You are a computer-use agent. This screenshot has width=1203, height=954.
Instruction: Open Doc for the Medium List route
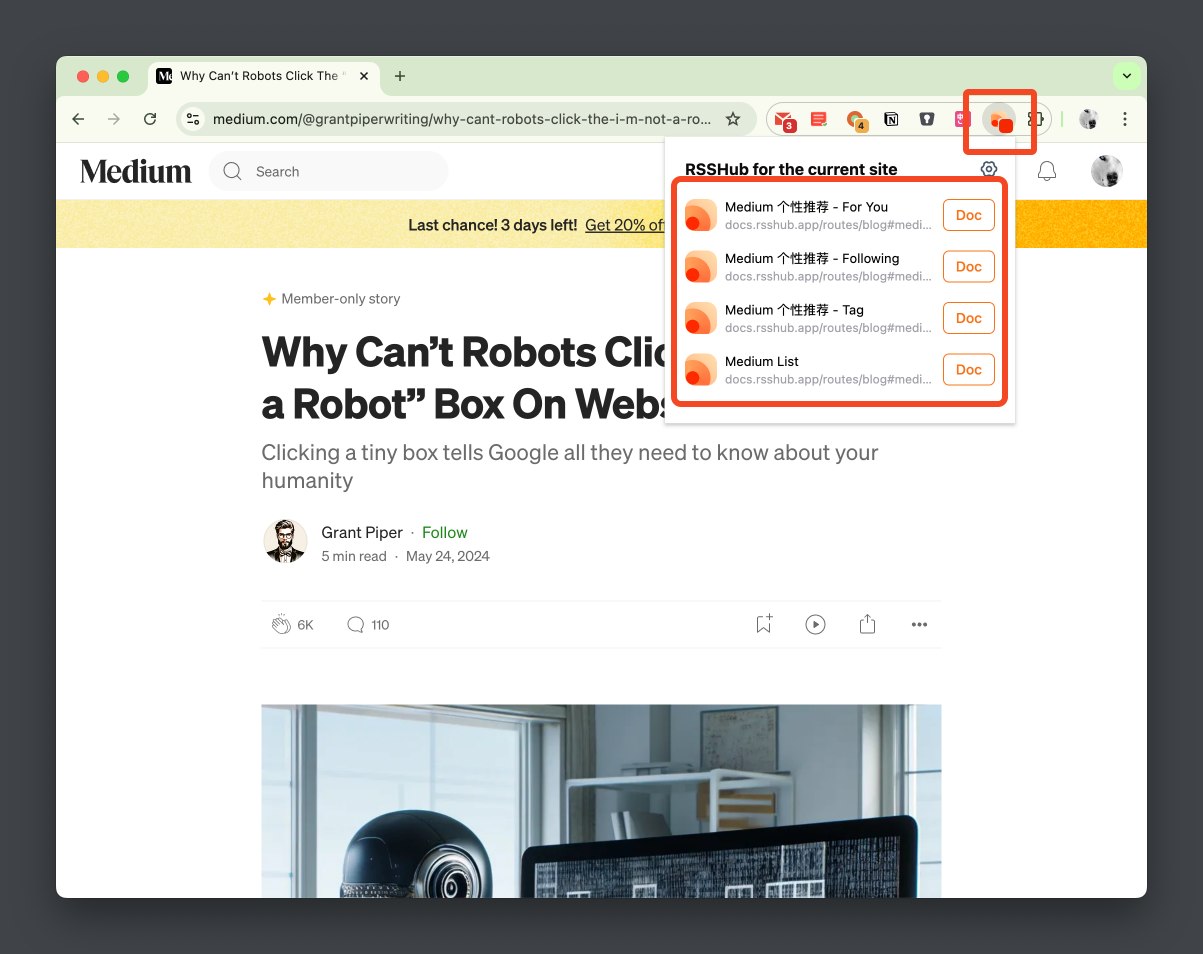click(x=969, y=369)
